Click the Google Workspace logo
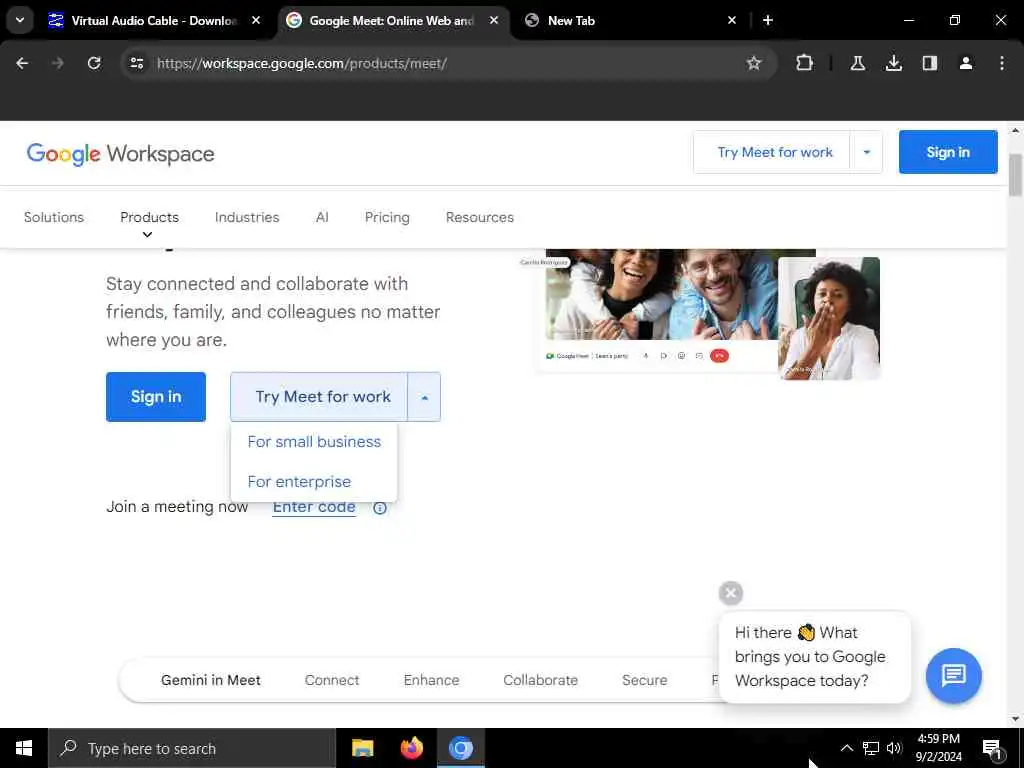Viewport: 1024px width, 768px height. pyautogui.click(x=120, y=154)
